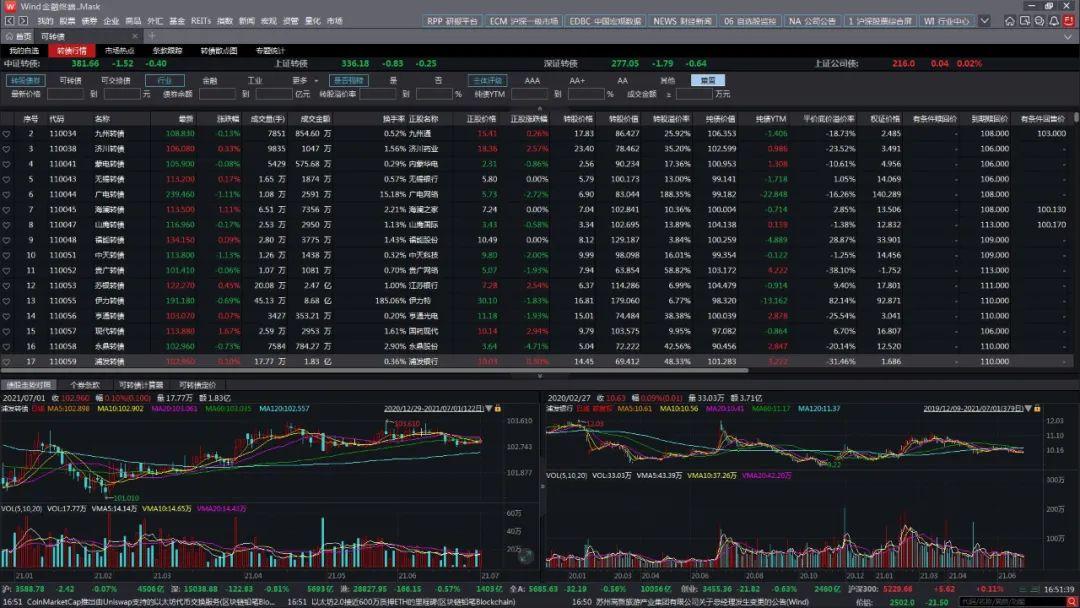
Task: Favorite row 110059 with its heart icon
Action: (6, 361)
